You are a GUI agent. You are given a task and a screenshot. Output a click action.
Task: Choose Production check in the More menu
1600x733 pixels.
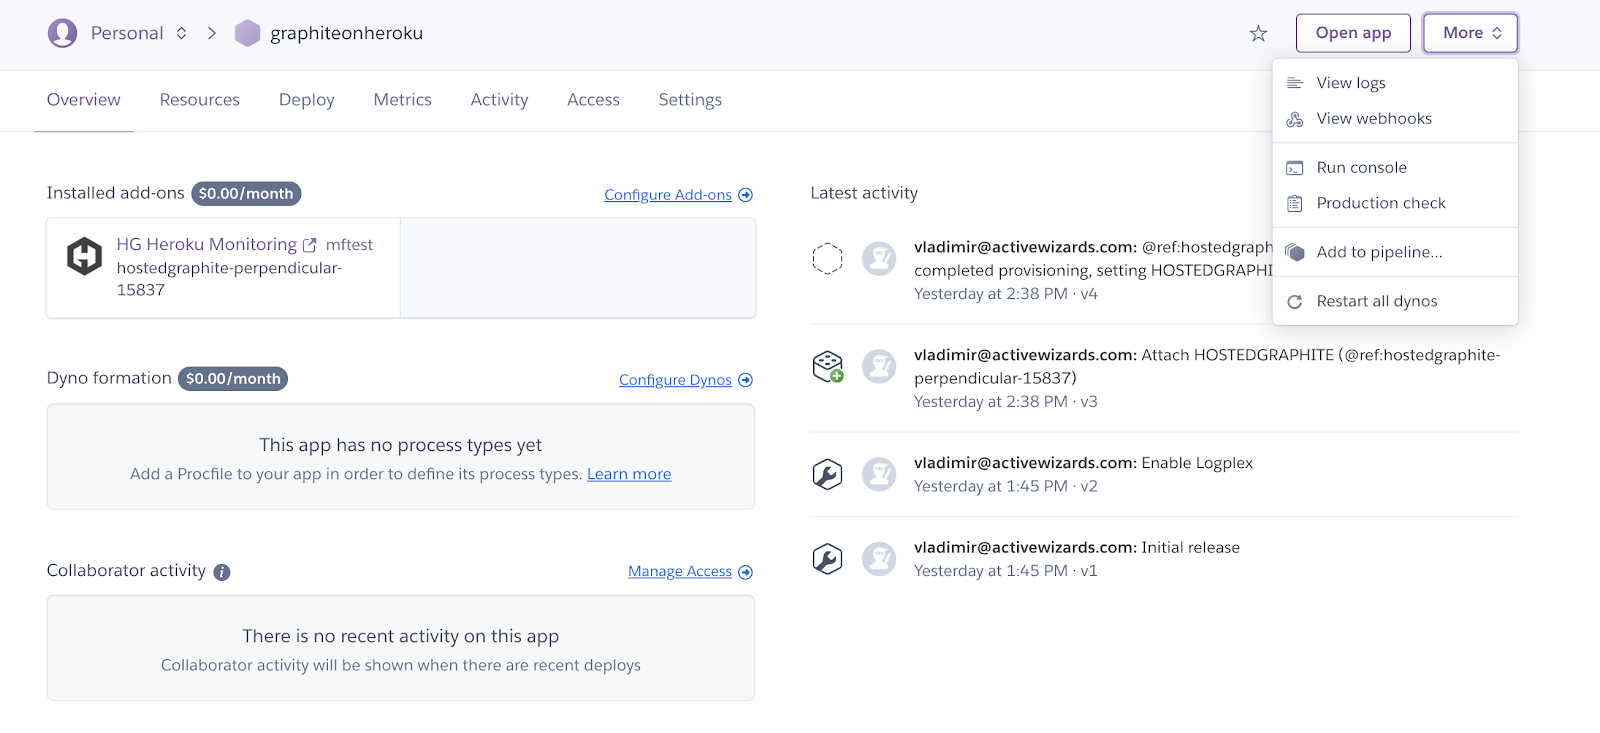1395,203
